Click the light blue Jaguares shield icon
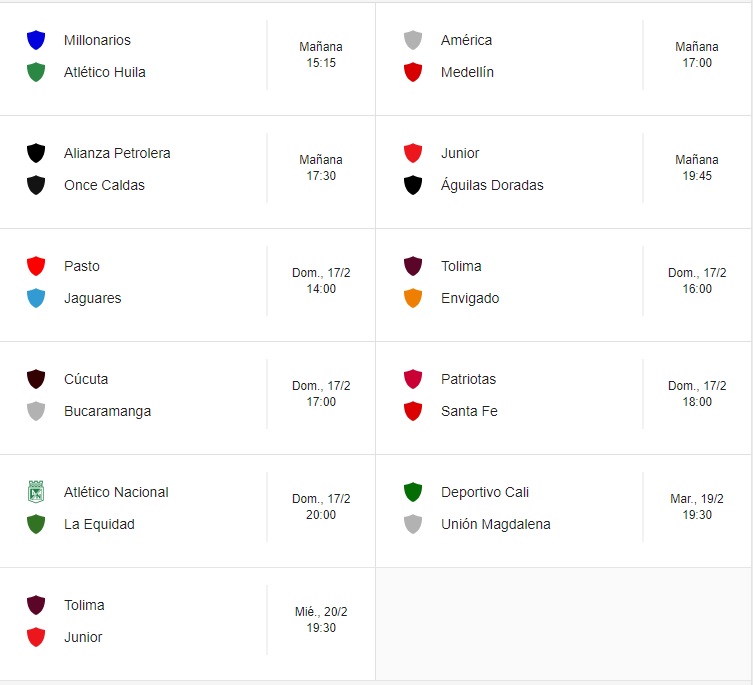The image size is (753, 685). (36, 298)
